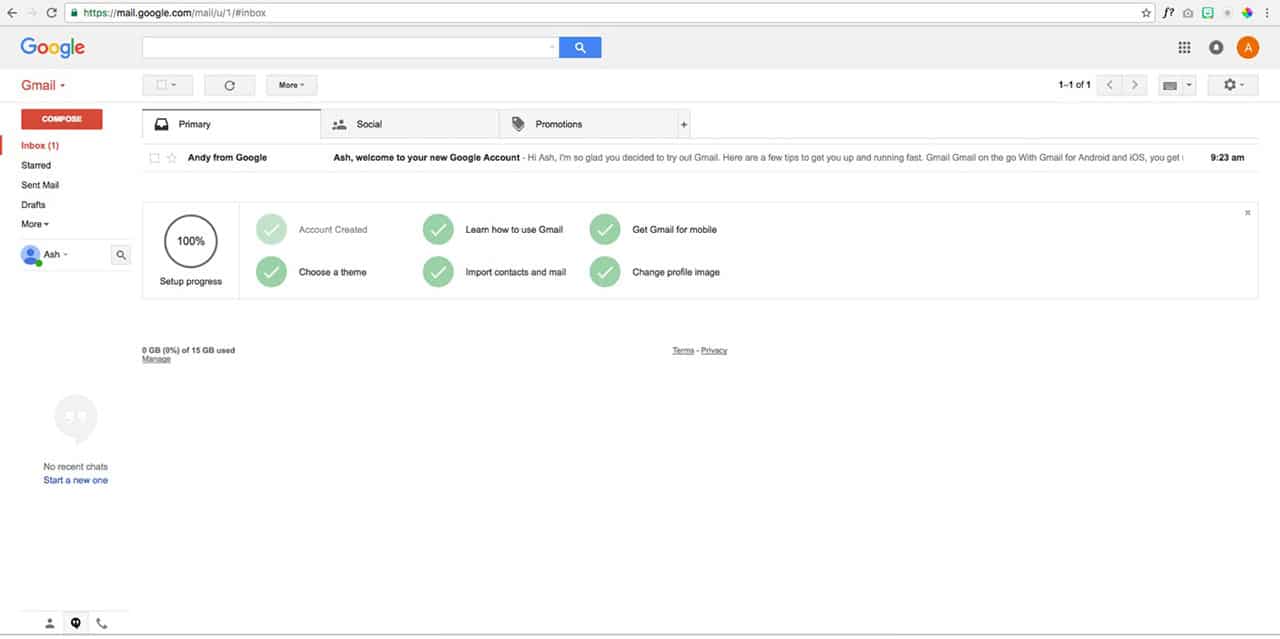The width and height of the screenshot is (1280, 639).
Task: Toggle the select-all checkbox in toolbar
Action: pos(161,85)
